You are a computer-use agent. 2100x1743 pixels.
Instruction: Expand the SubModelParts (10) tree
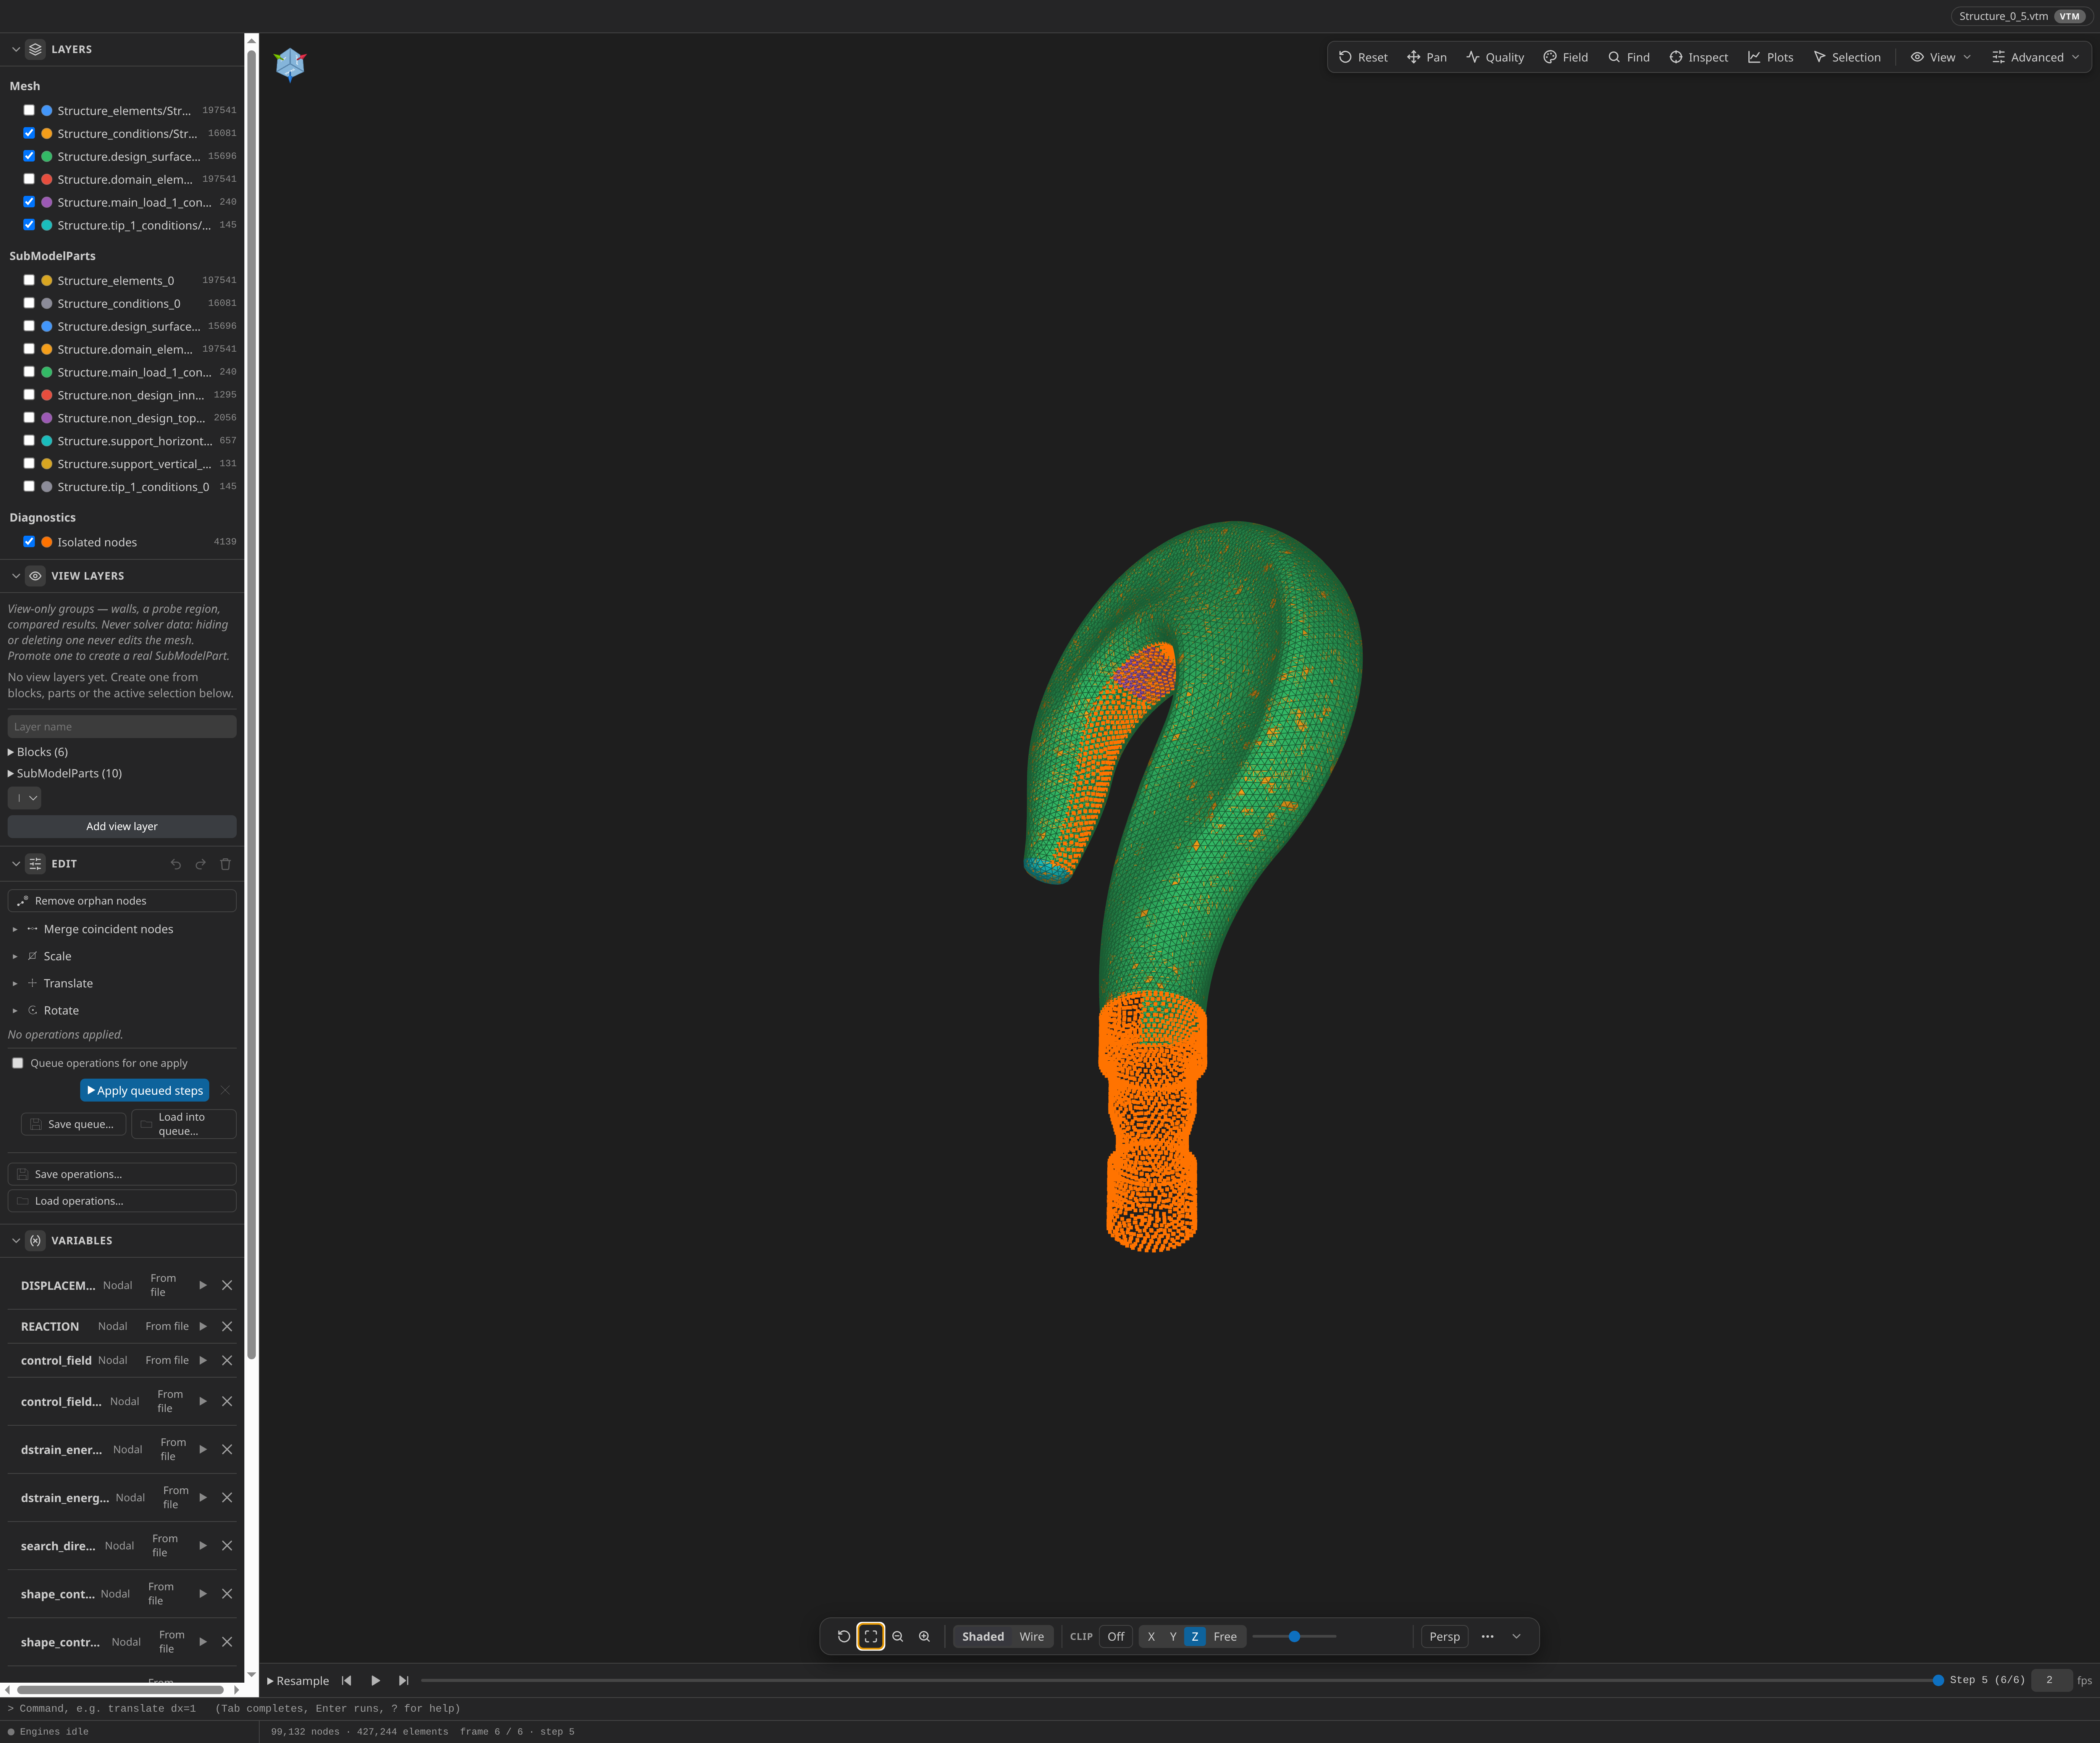(65, 773)
